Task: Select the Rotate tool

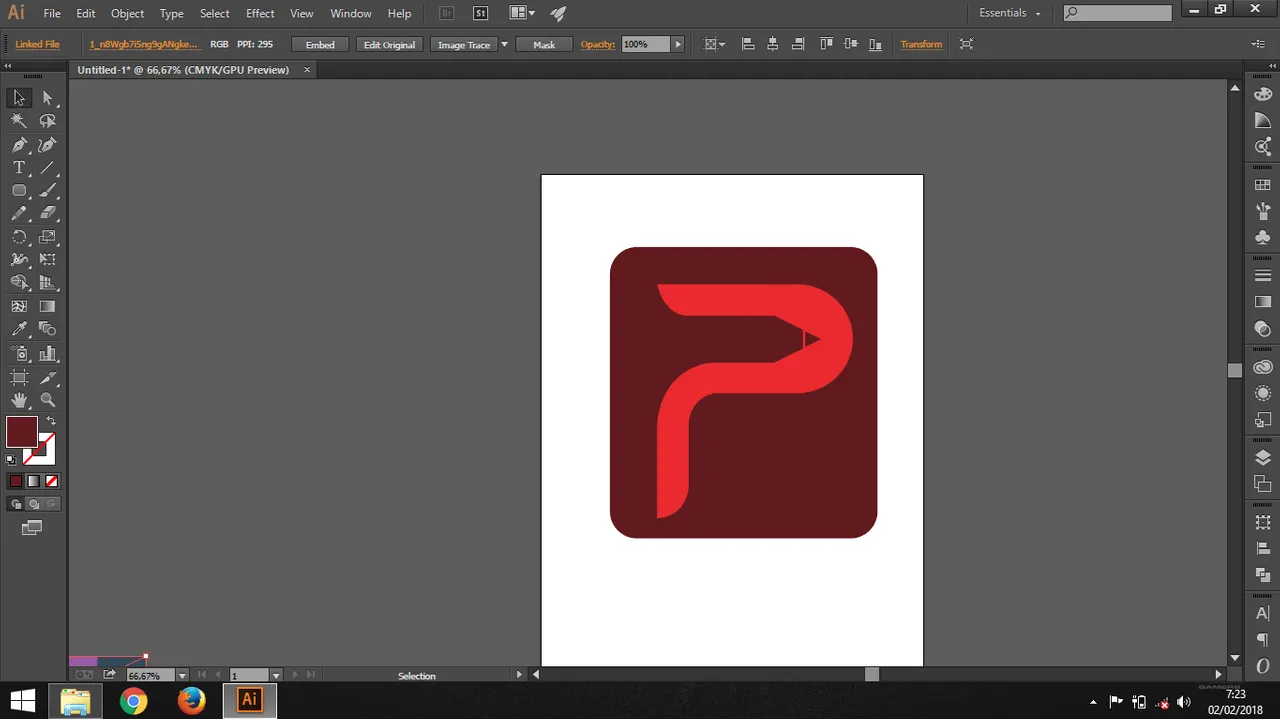Action: click(19, 238)
